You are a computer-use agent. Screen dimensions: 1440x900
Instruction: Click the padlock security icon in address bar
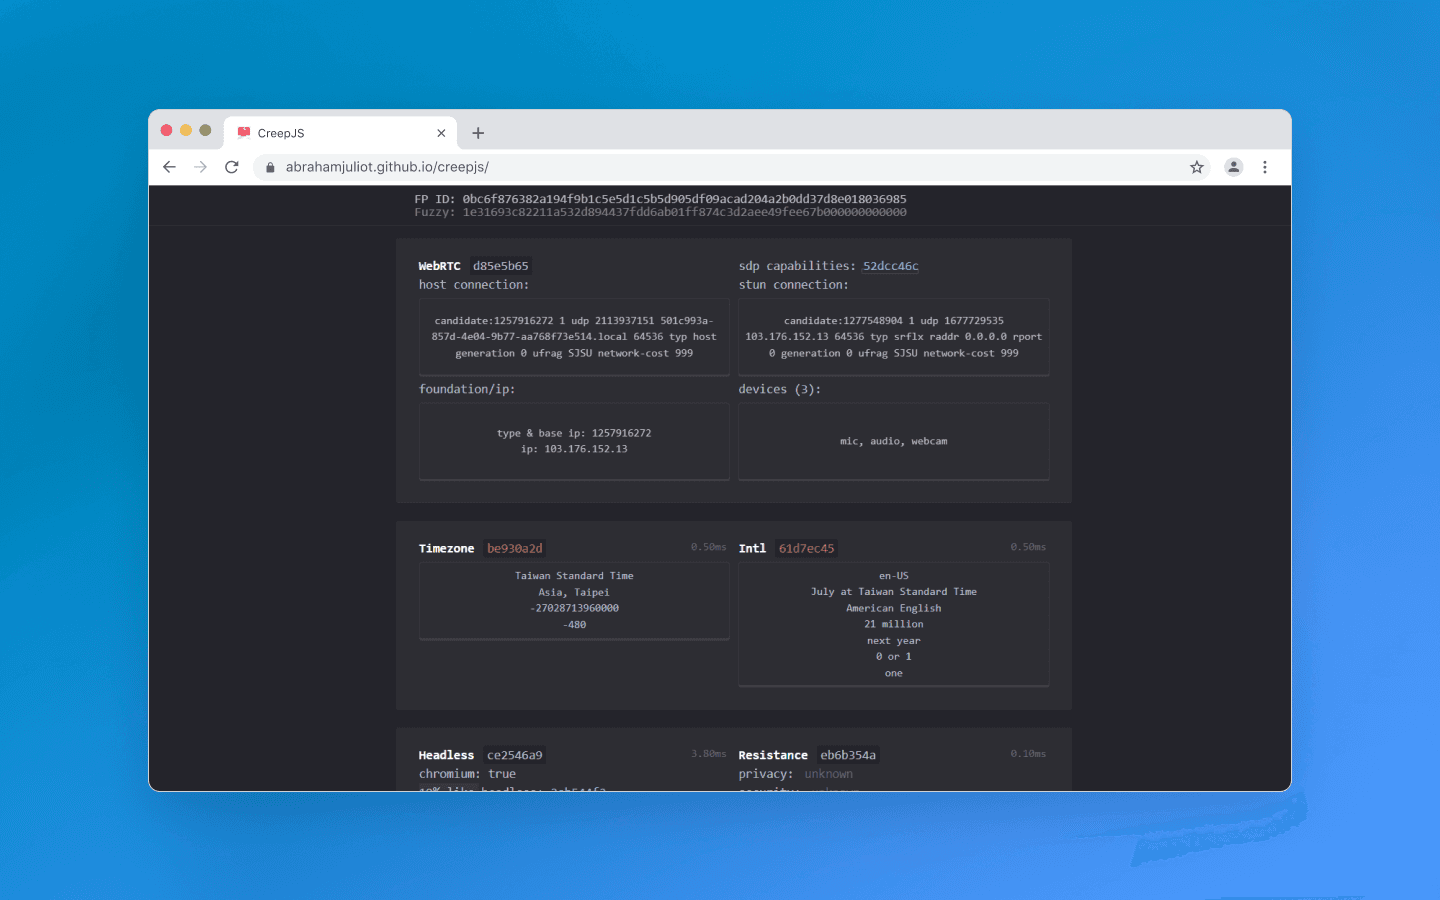pyautogui.click(x=269, y=166)
